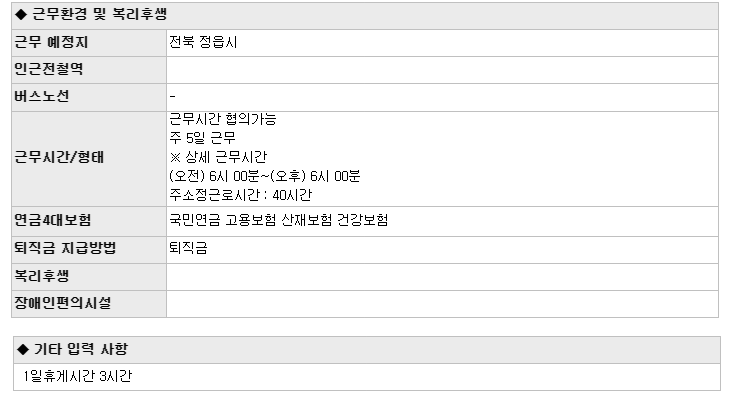Viewport: 730px width, 402px height.
Task: Click the empty 복리후생 value cell
Action: 442,277
